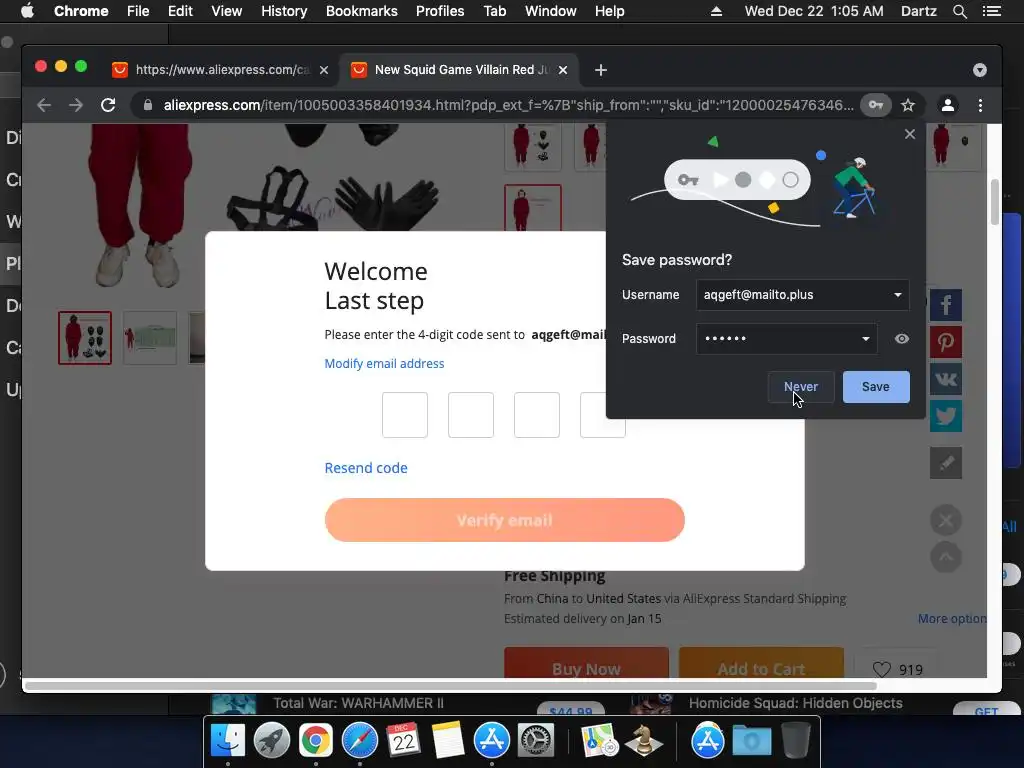
Task: Click the Verify email button
Action: (504, 520)
